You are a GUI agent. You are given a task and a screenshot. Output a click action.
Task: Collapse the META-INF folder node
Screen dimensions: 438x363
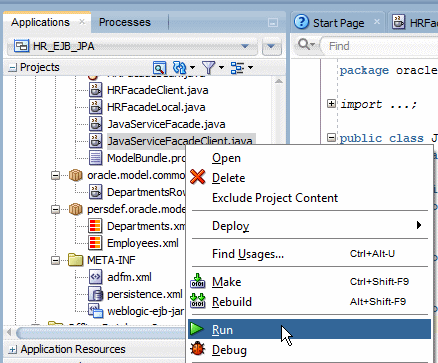pos(55,260)
